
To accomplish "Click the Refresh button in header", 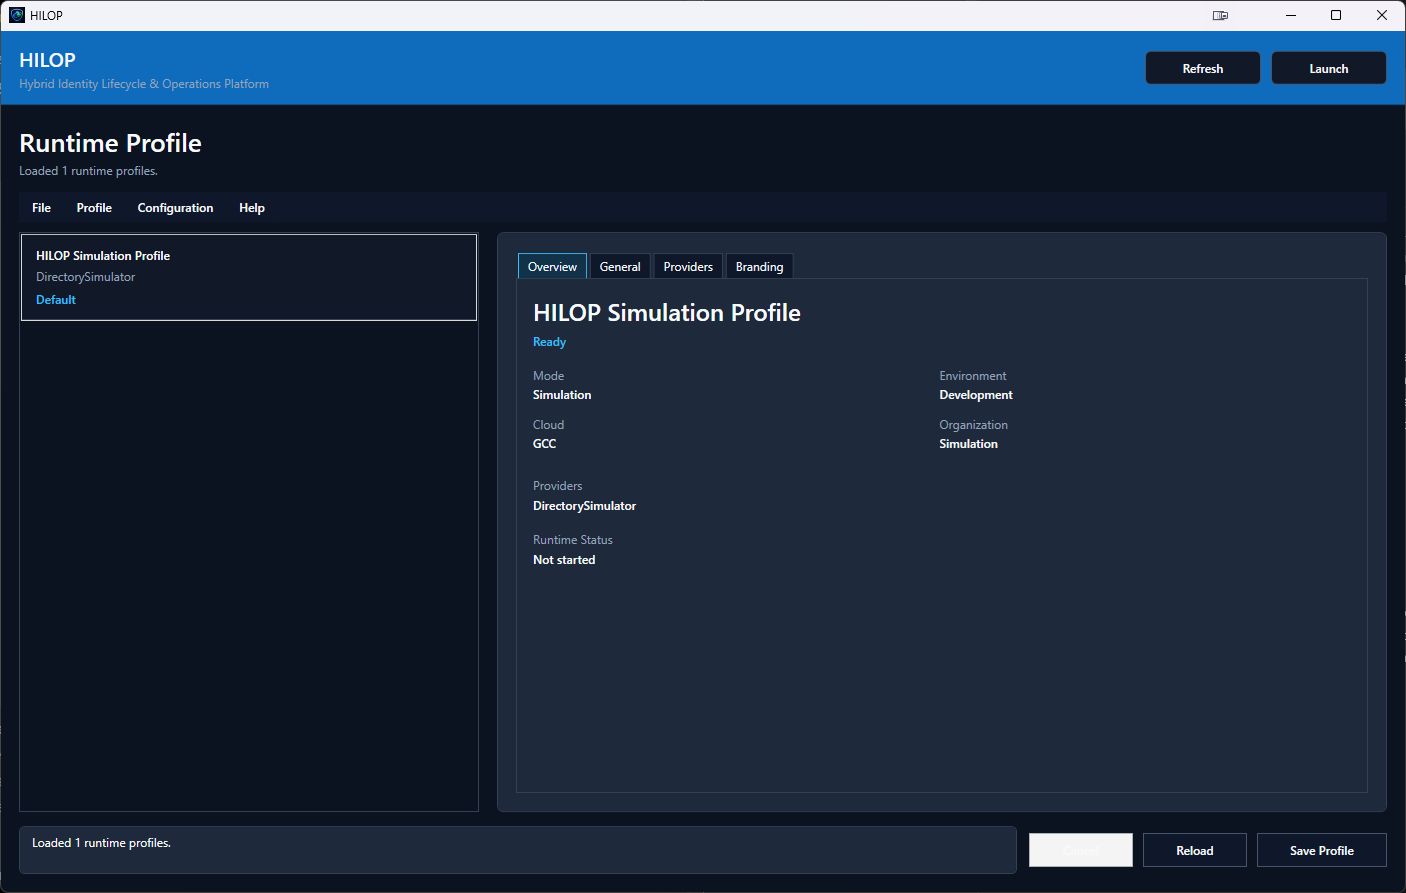I will click(1203, 68).
